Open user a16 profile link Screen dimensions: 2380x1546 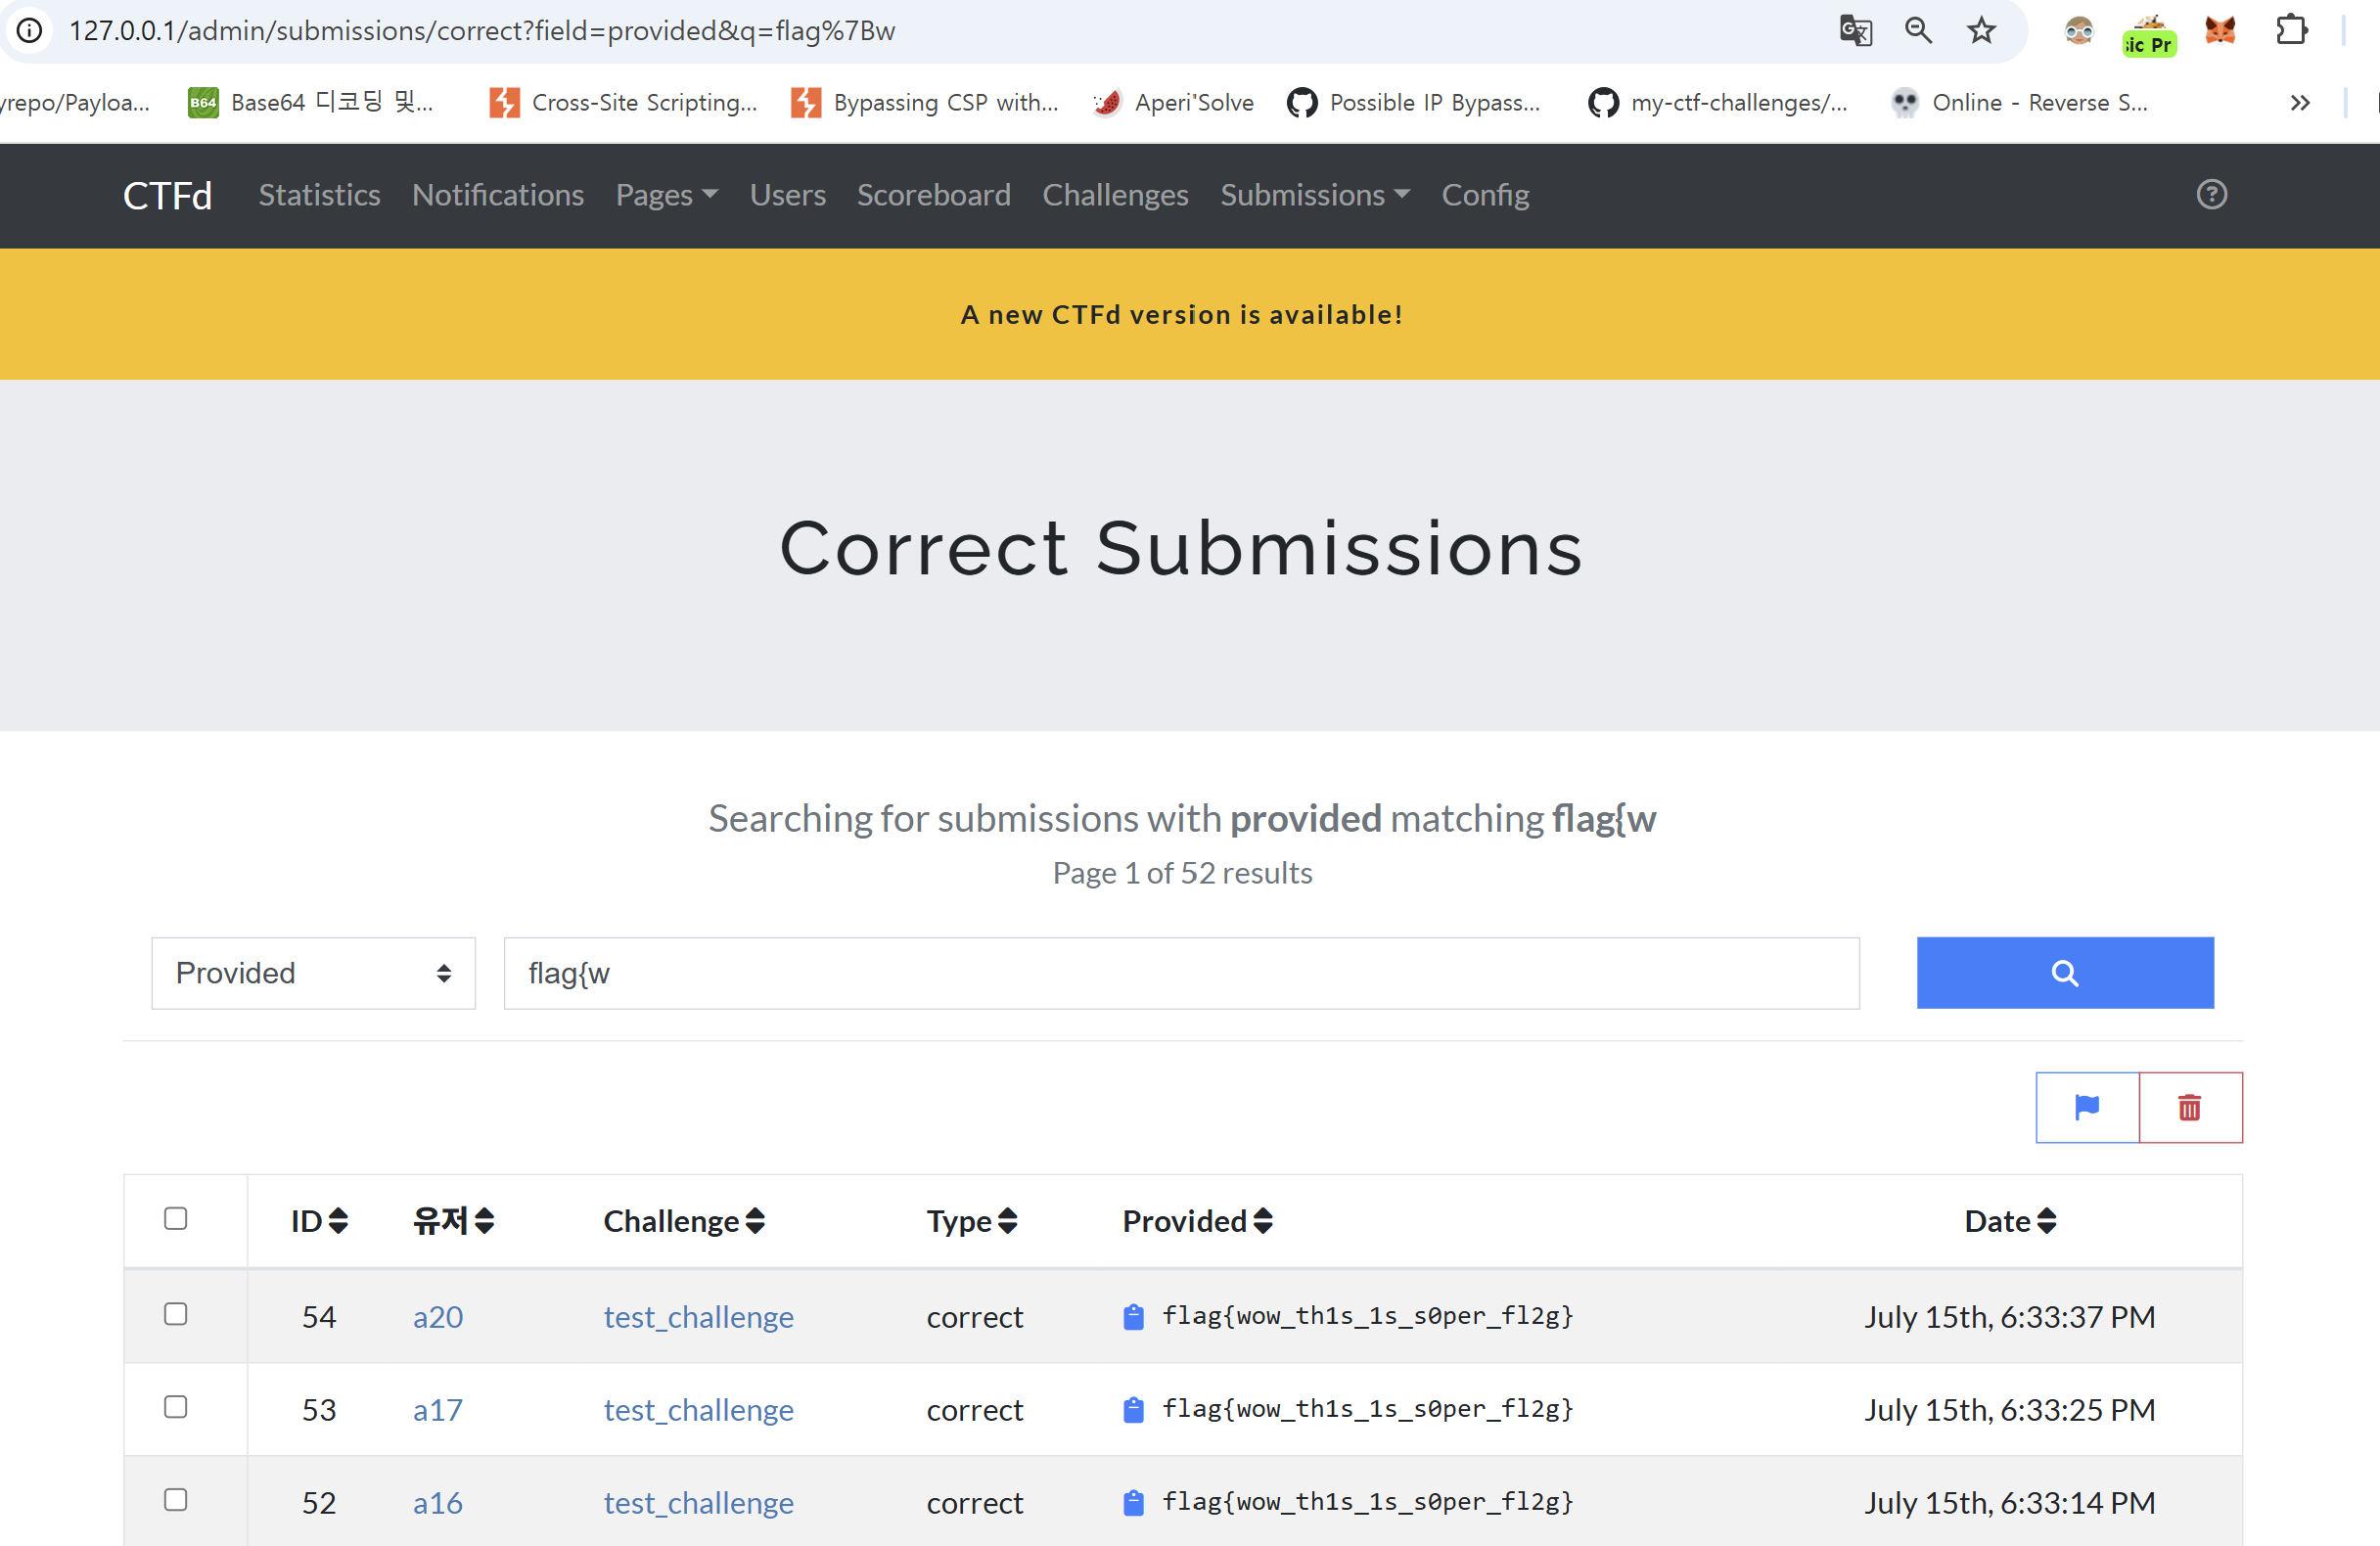[438, 1503]
